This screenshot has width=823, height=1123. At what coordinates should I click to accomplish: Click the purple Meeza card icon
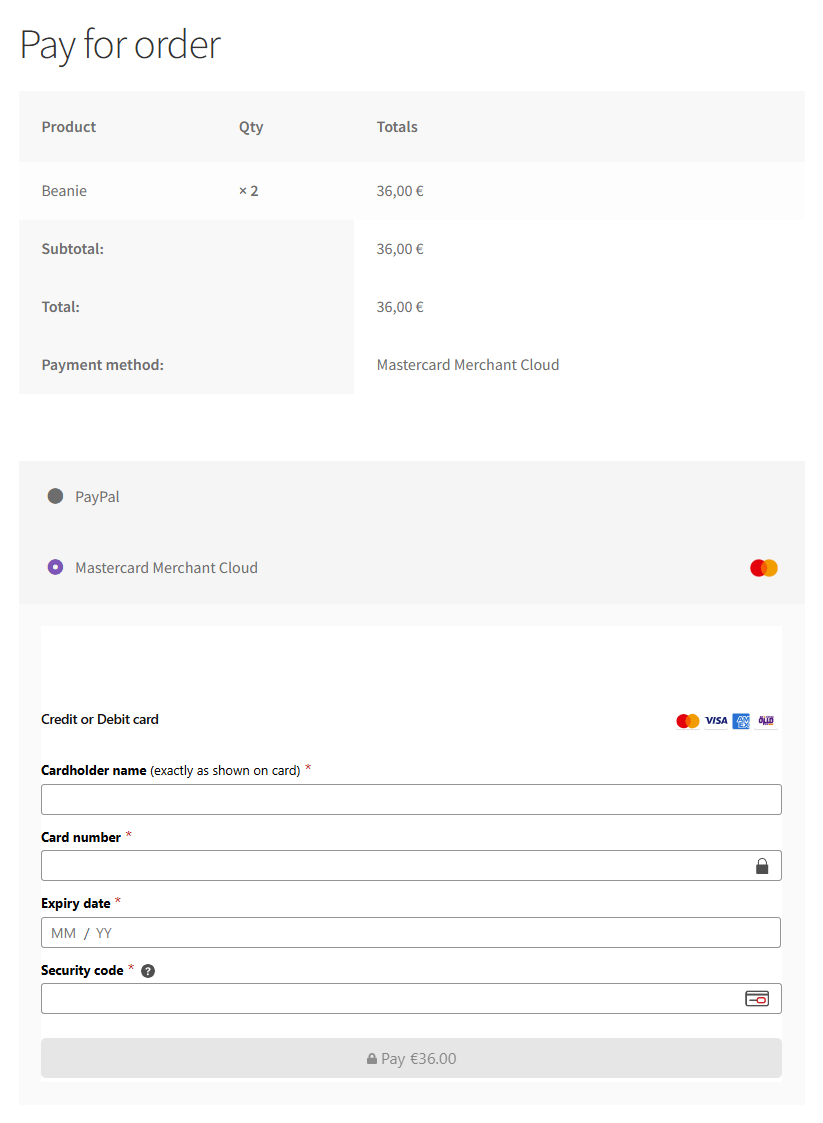point(766,721)
